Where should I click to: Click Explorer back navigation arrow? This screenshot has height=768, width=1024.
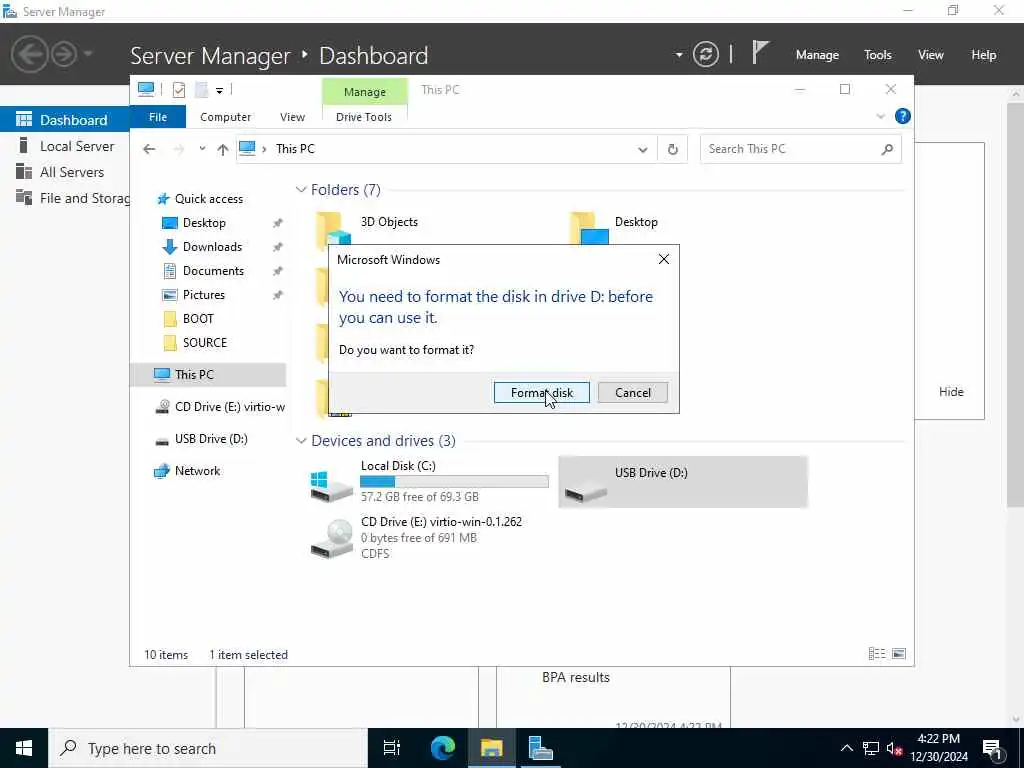pyautogui.click(x=149, y=149)
